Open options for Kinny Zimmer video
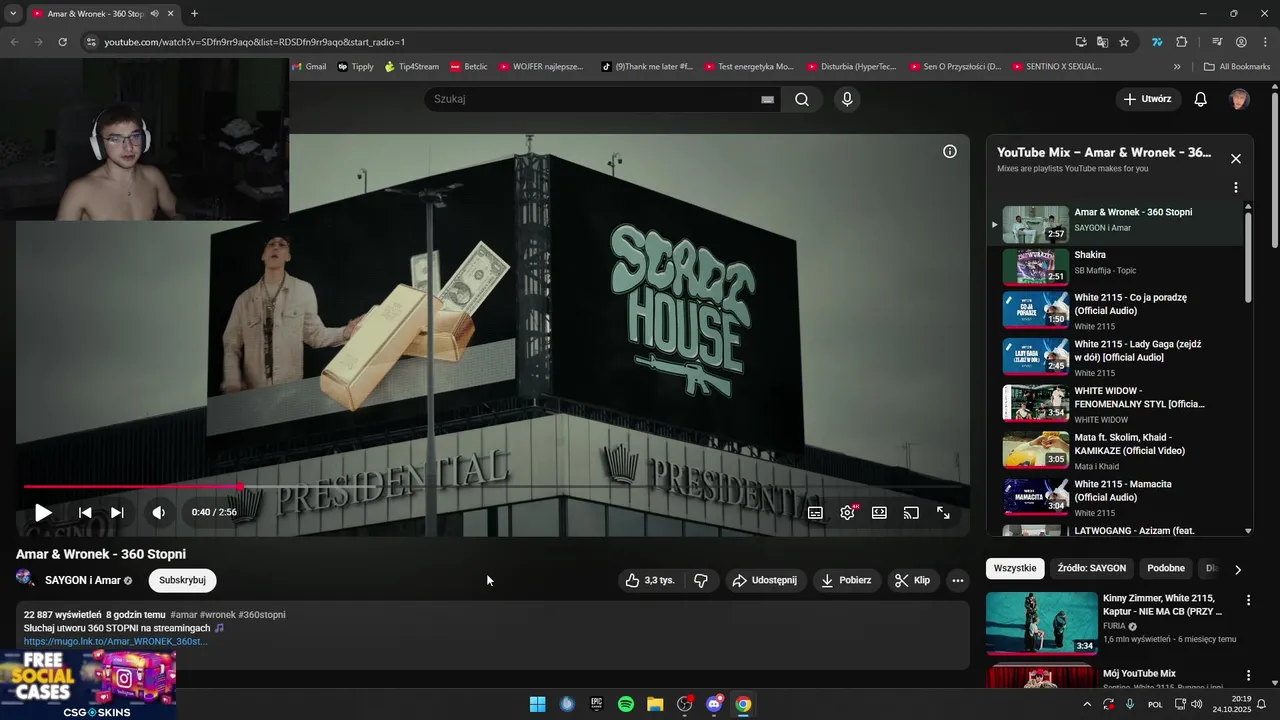1280x720 pixels. pyautogui.click(x=1248, y=600)
